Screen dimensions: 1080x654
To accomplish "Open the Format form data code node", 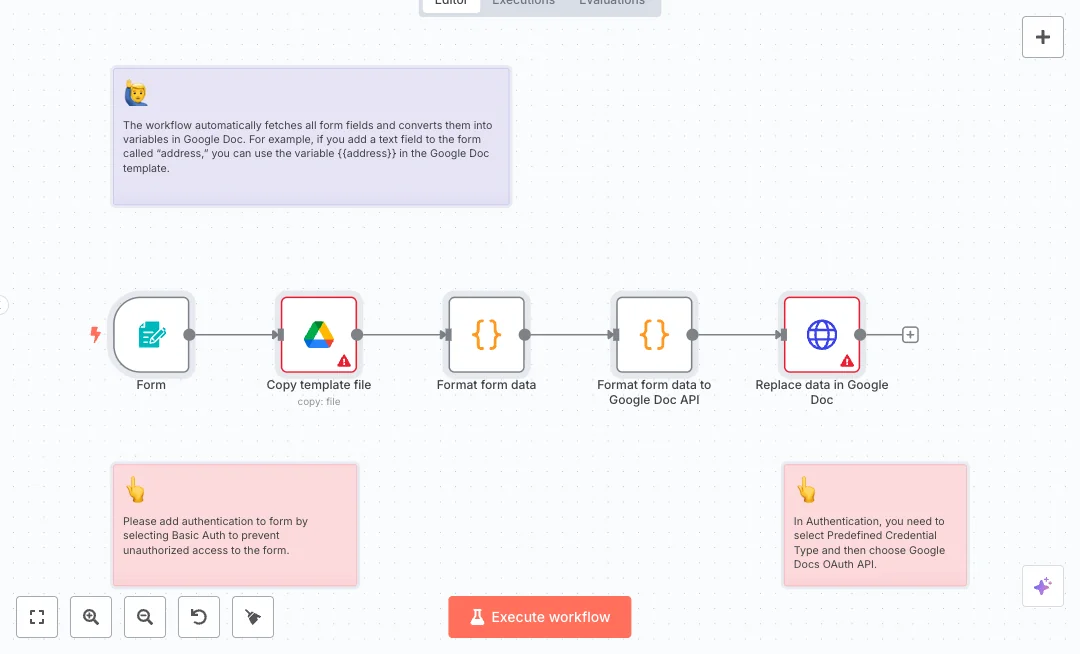I will pyautogui.click(x=487, y=335).
